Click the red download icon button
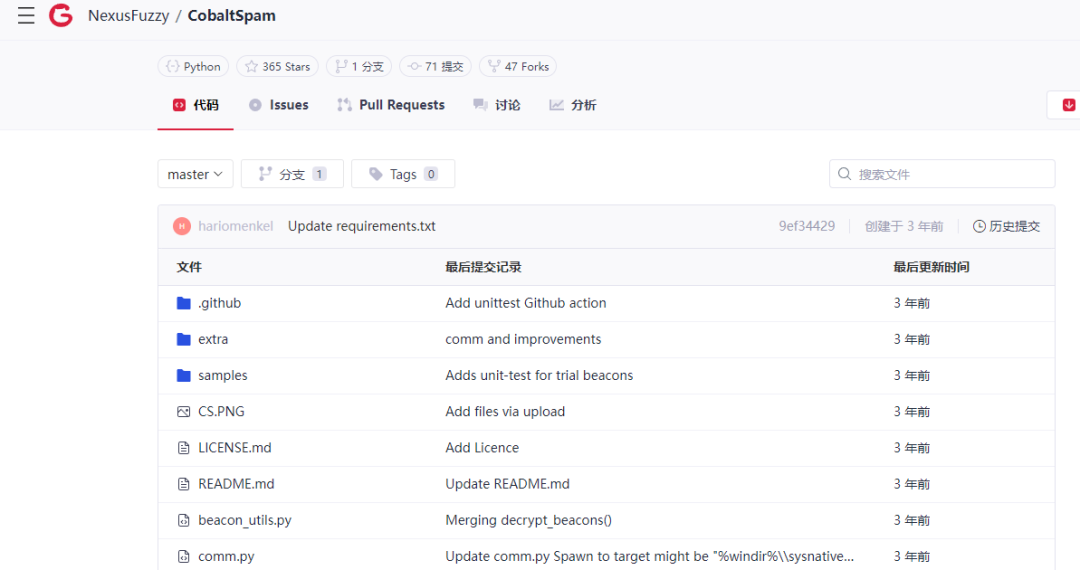 pos(1068,105)
